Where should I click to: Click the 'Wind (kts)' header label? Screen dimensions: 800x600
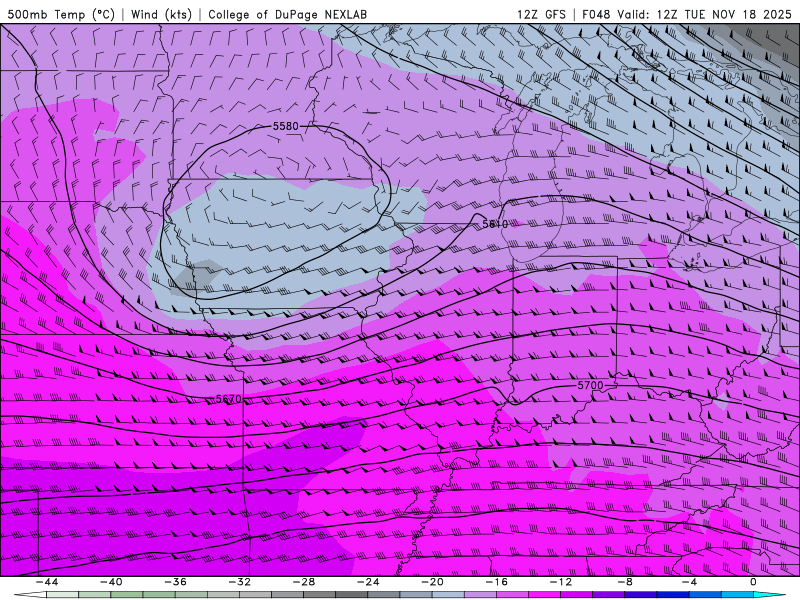click(161, 14)
